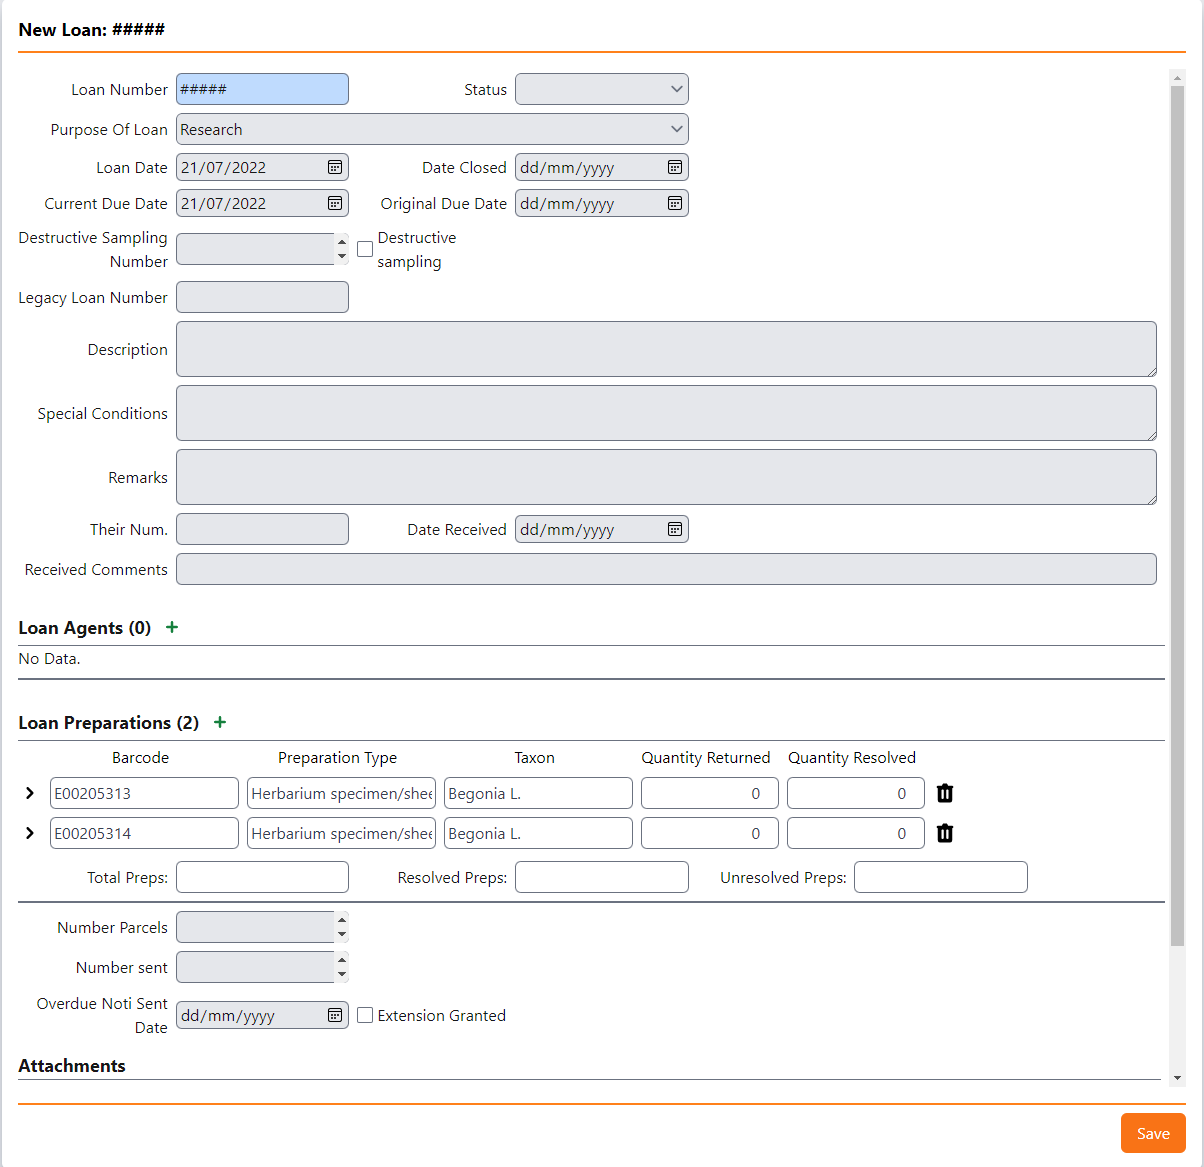Delete preparation E00205313 with trash icon
The height and width of the screenshot is (1167, 1204).
click(x=945, y=793)
